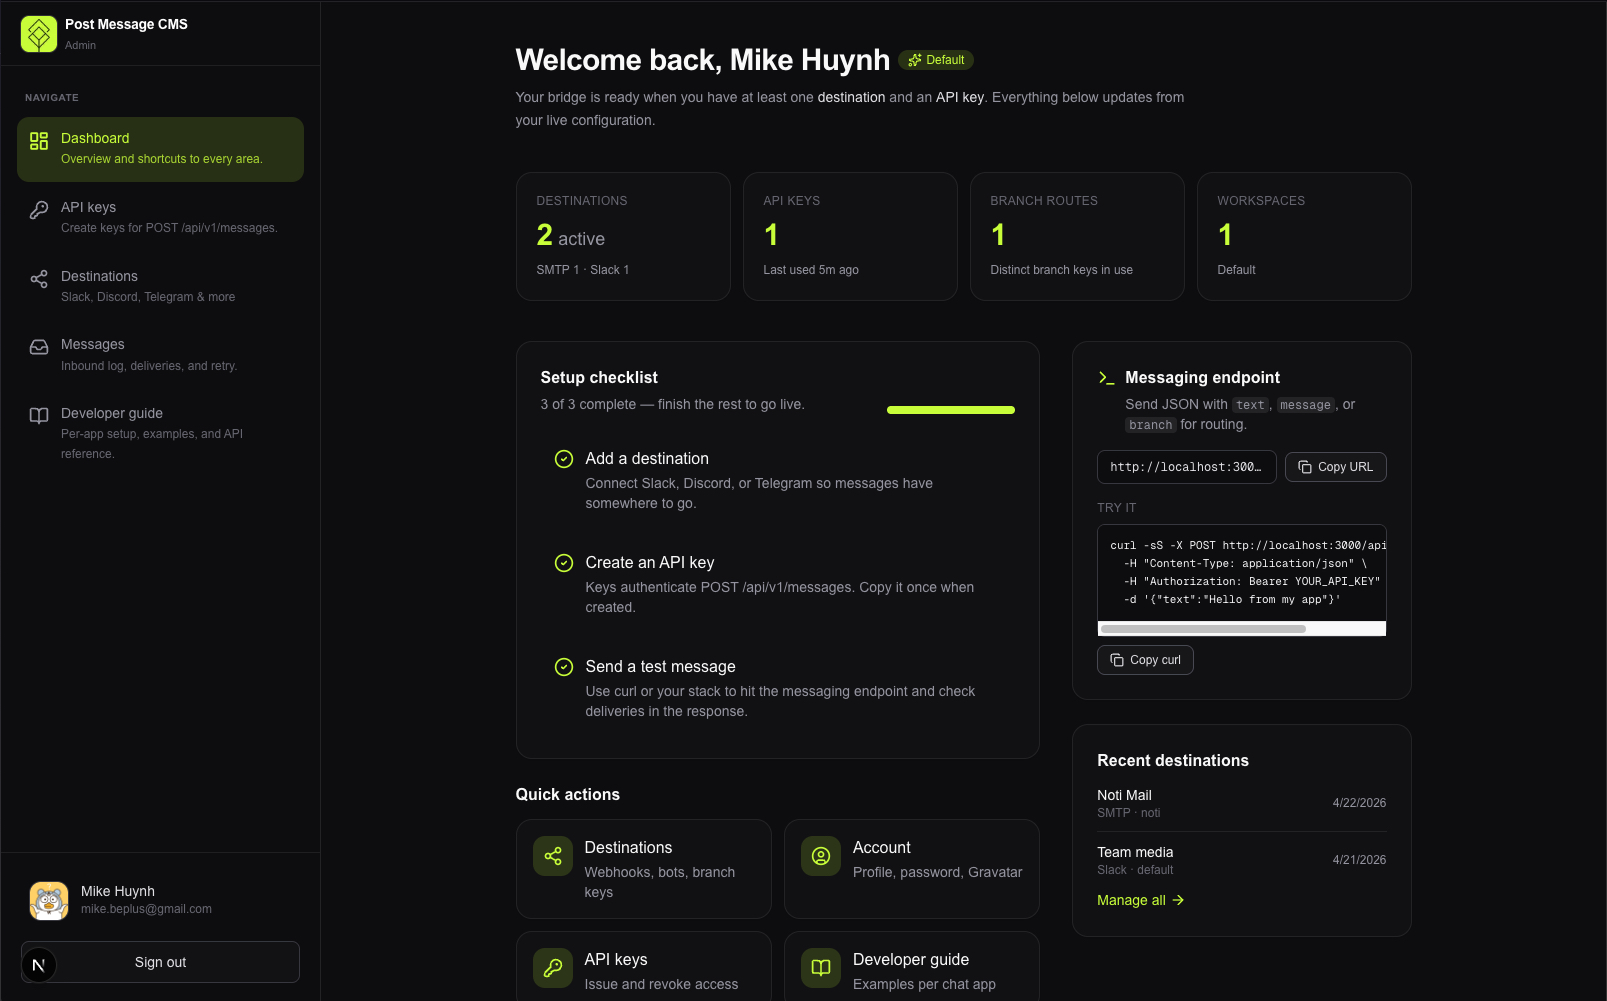Click the API Keys stat card
Image resolution: width=1607 pixels, height=1001 pixels.
click(x=850, y=236)
